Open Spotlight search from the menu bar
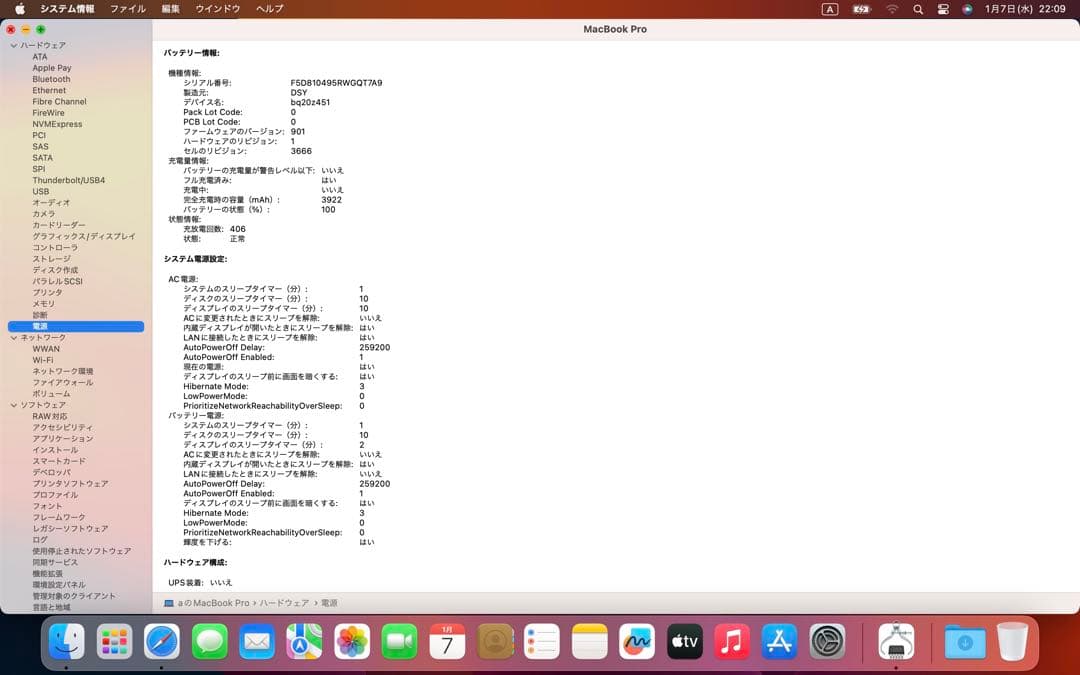1080x675 pixels. (917, 9)
